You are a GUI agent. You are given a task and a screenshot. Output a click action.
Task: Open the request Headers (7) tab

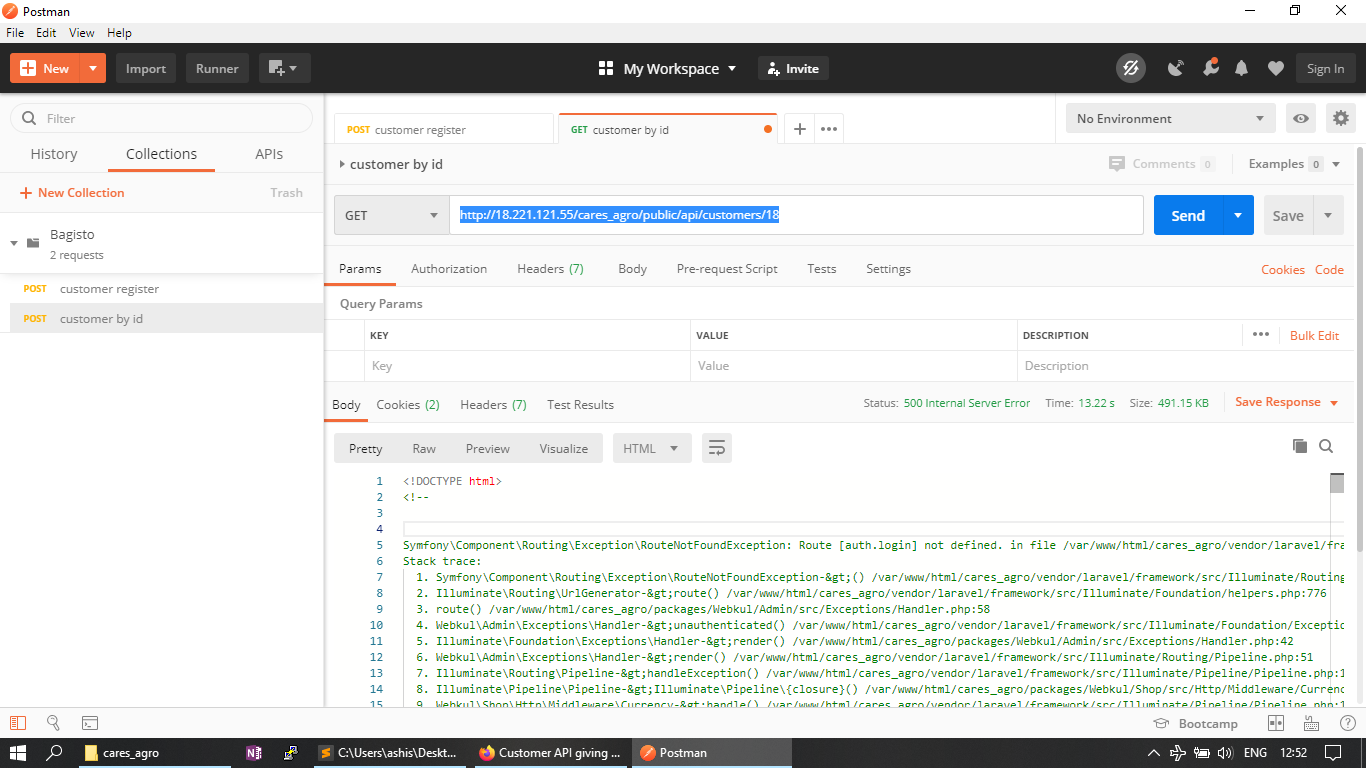[x=550, y=269]
